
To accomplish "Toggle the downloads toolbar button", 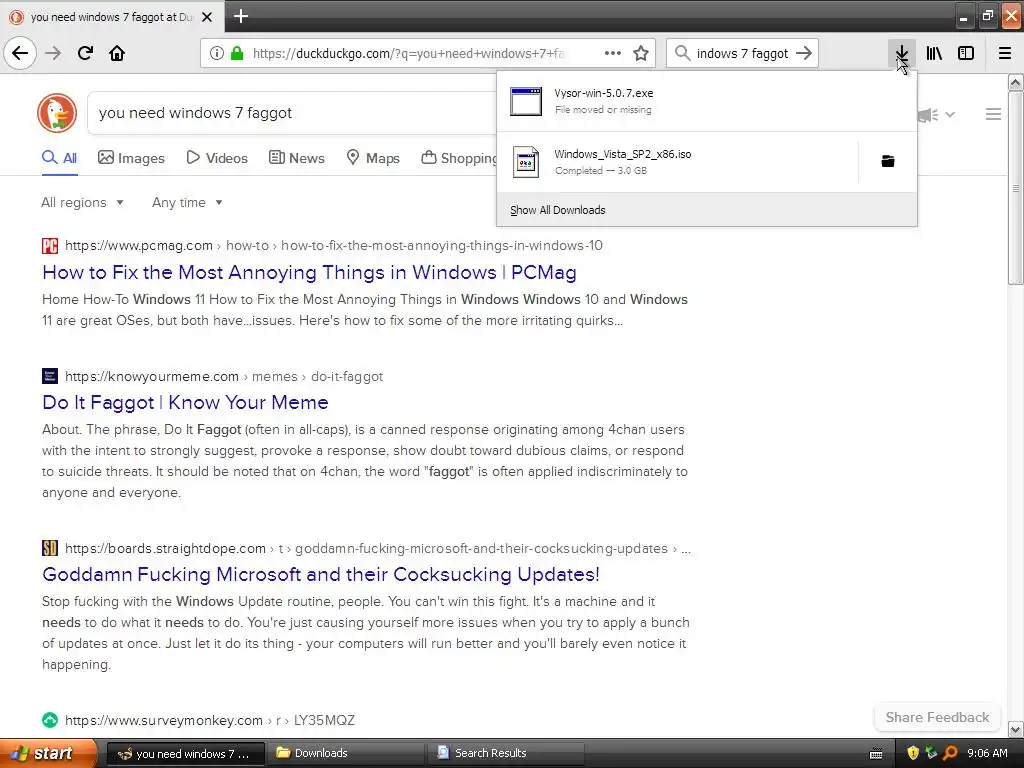I will tap(901, 53).
